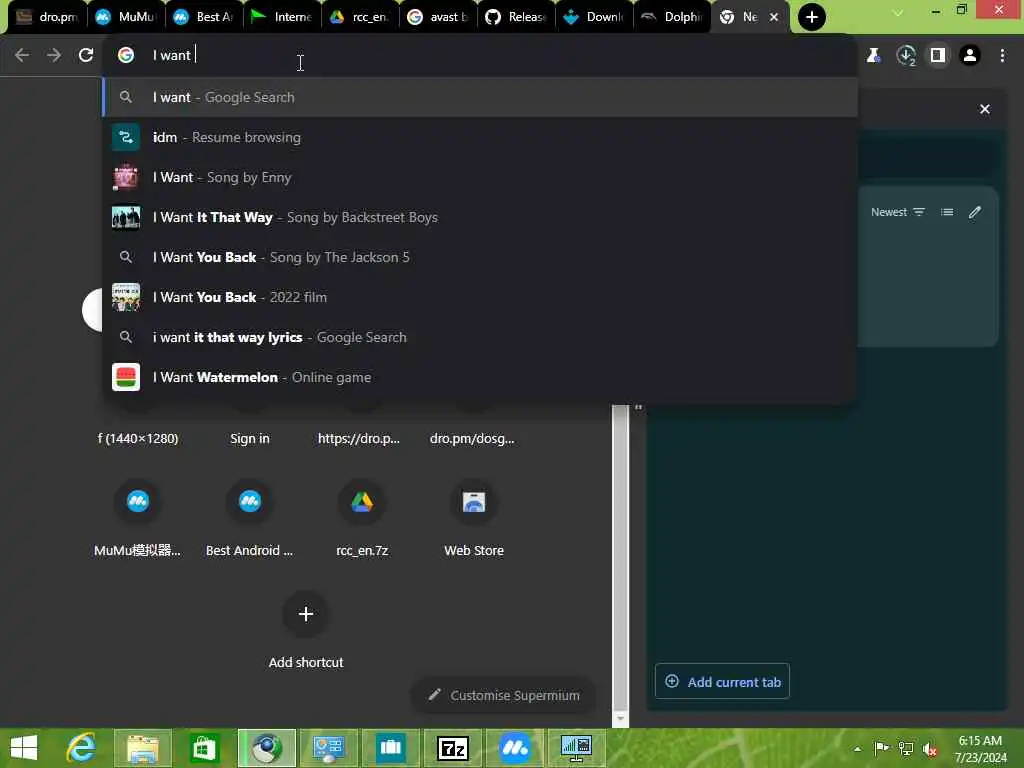Show hidden tray icons arrow
Screen dimensions: 1024x768
[857, 749]
